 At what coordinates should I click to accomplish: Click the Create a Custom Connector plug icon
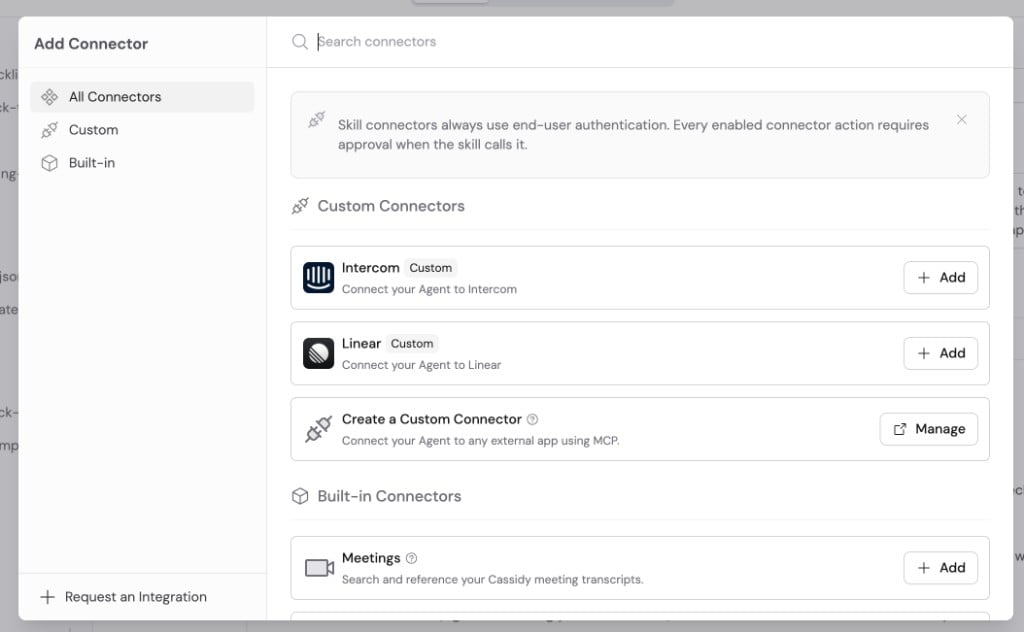319,429
